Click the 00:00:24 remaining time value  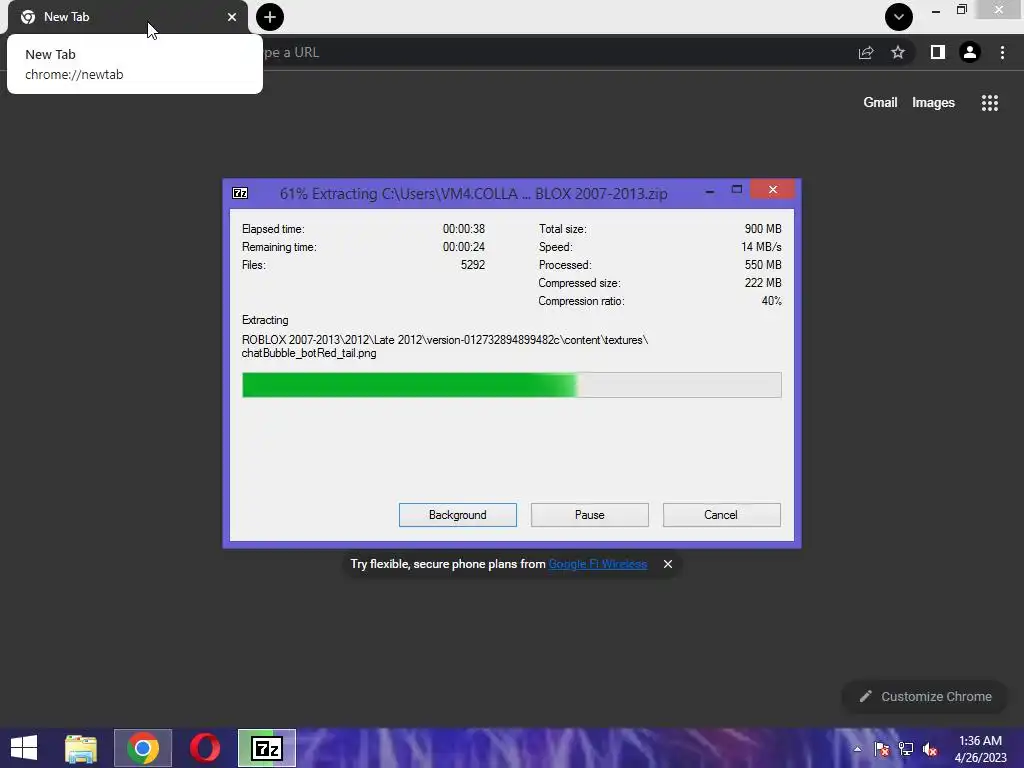[464, 247]
